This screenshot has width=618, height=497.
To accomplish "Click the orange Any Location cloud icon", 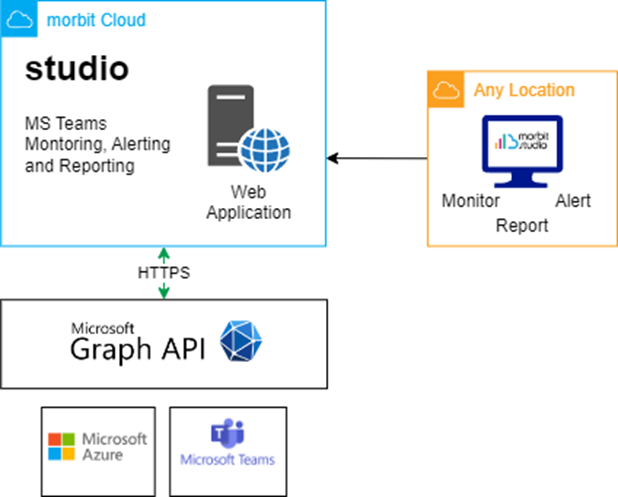I will (446, 90).
